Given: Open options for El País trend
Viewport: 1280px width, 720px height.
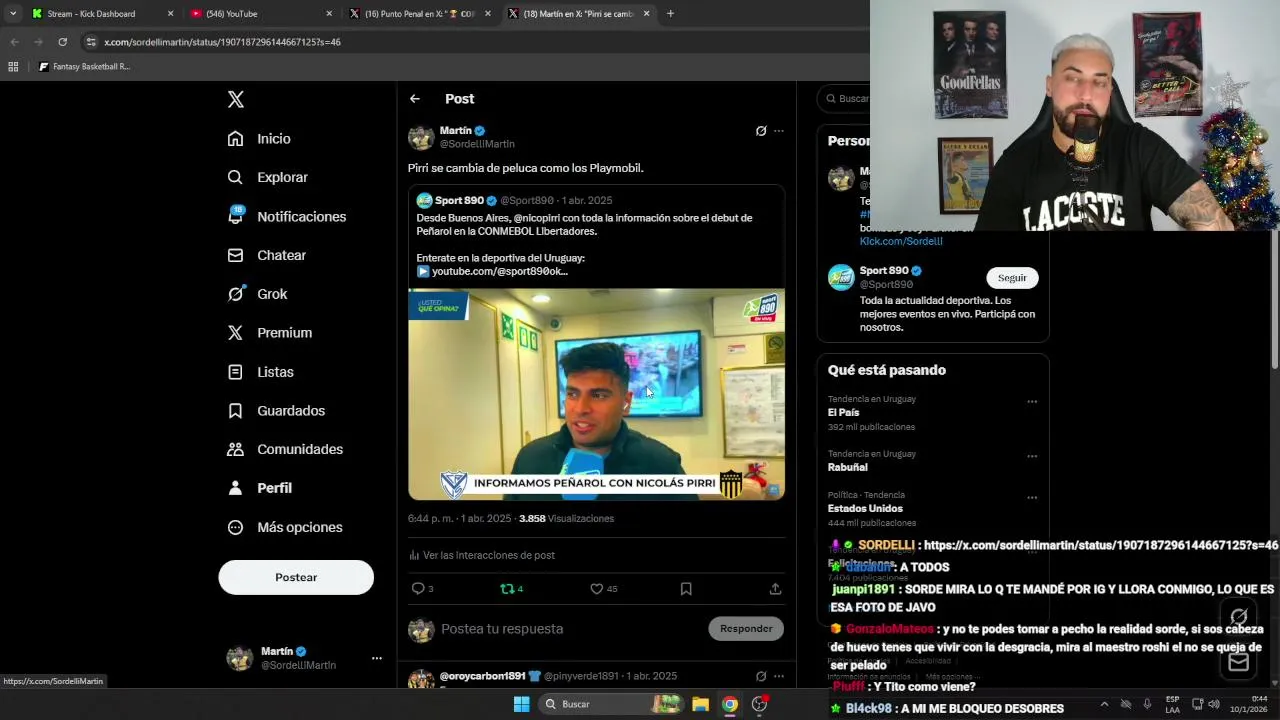Looking at the screenshot, I should click(x=1032, y=402).
